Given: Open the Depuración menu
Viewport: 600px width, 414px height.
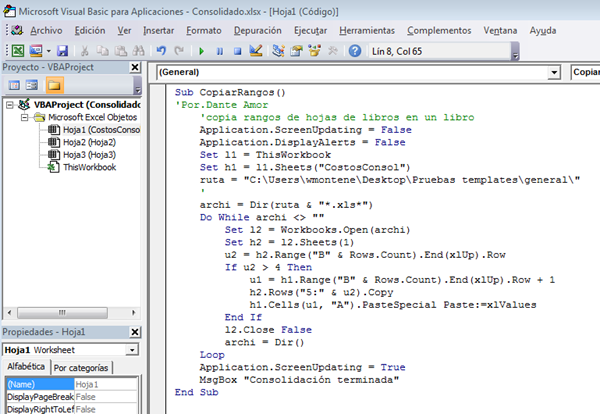Looking at the screenshot, I should 257,30.
